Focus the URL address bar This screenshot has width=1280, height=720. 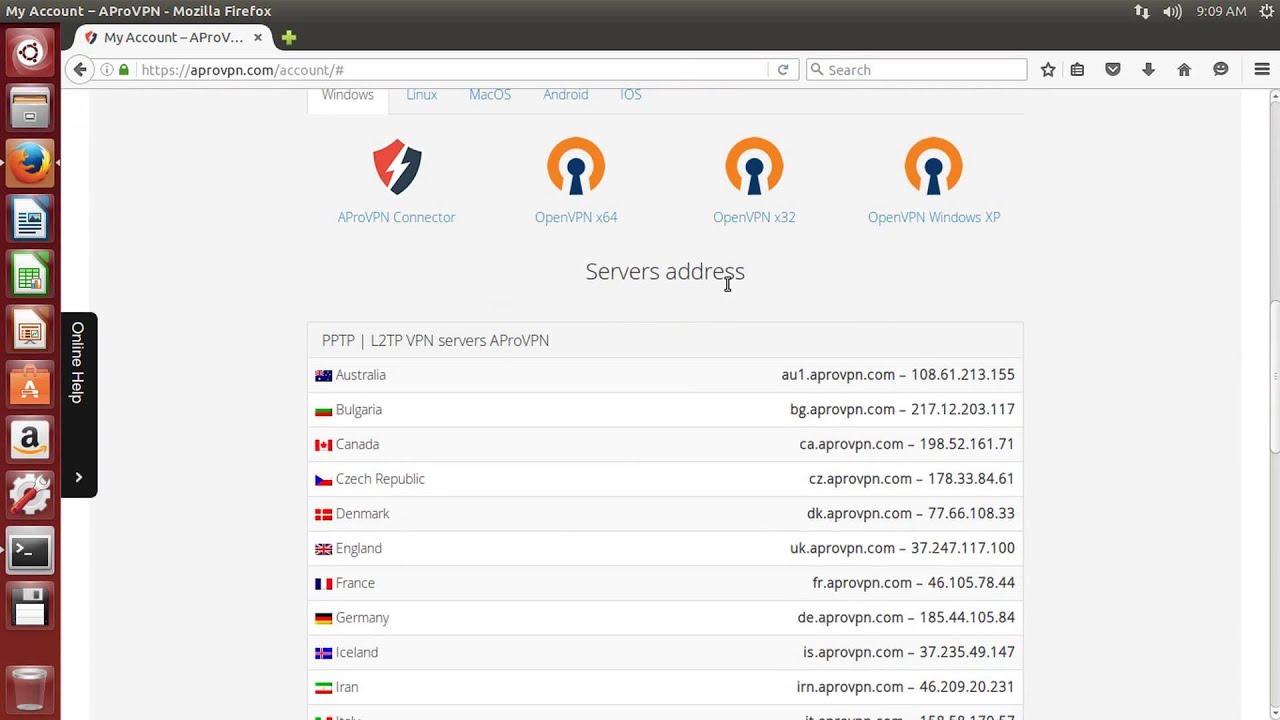point(453,70)
